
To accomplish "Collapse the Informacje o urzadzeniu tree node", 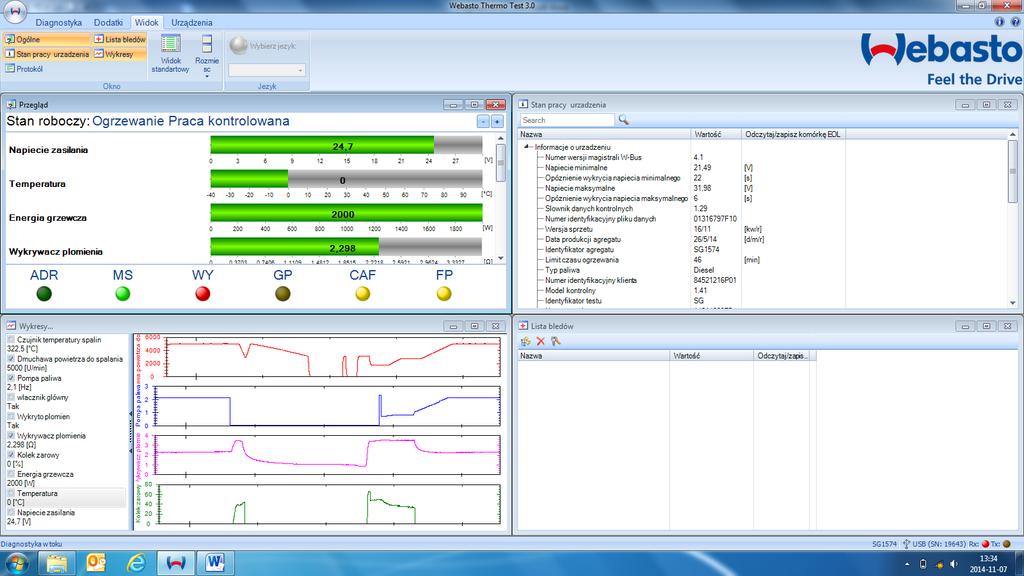I will [526, 147].
